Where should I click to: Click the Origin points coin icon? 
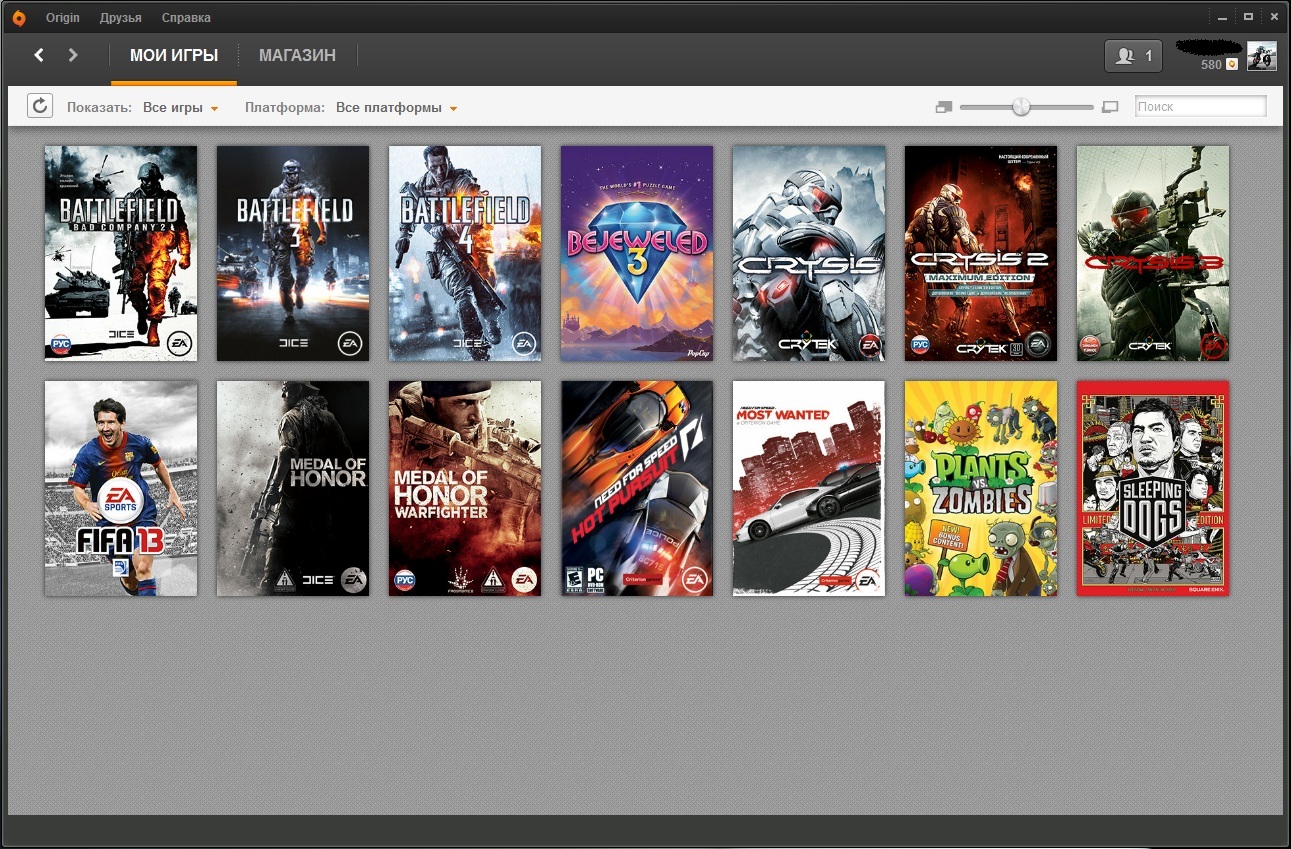pos(1232,64)
